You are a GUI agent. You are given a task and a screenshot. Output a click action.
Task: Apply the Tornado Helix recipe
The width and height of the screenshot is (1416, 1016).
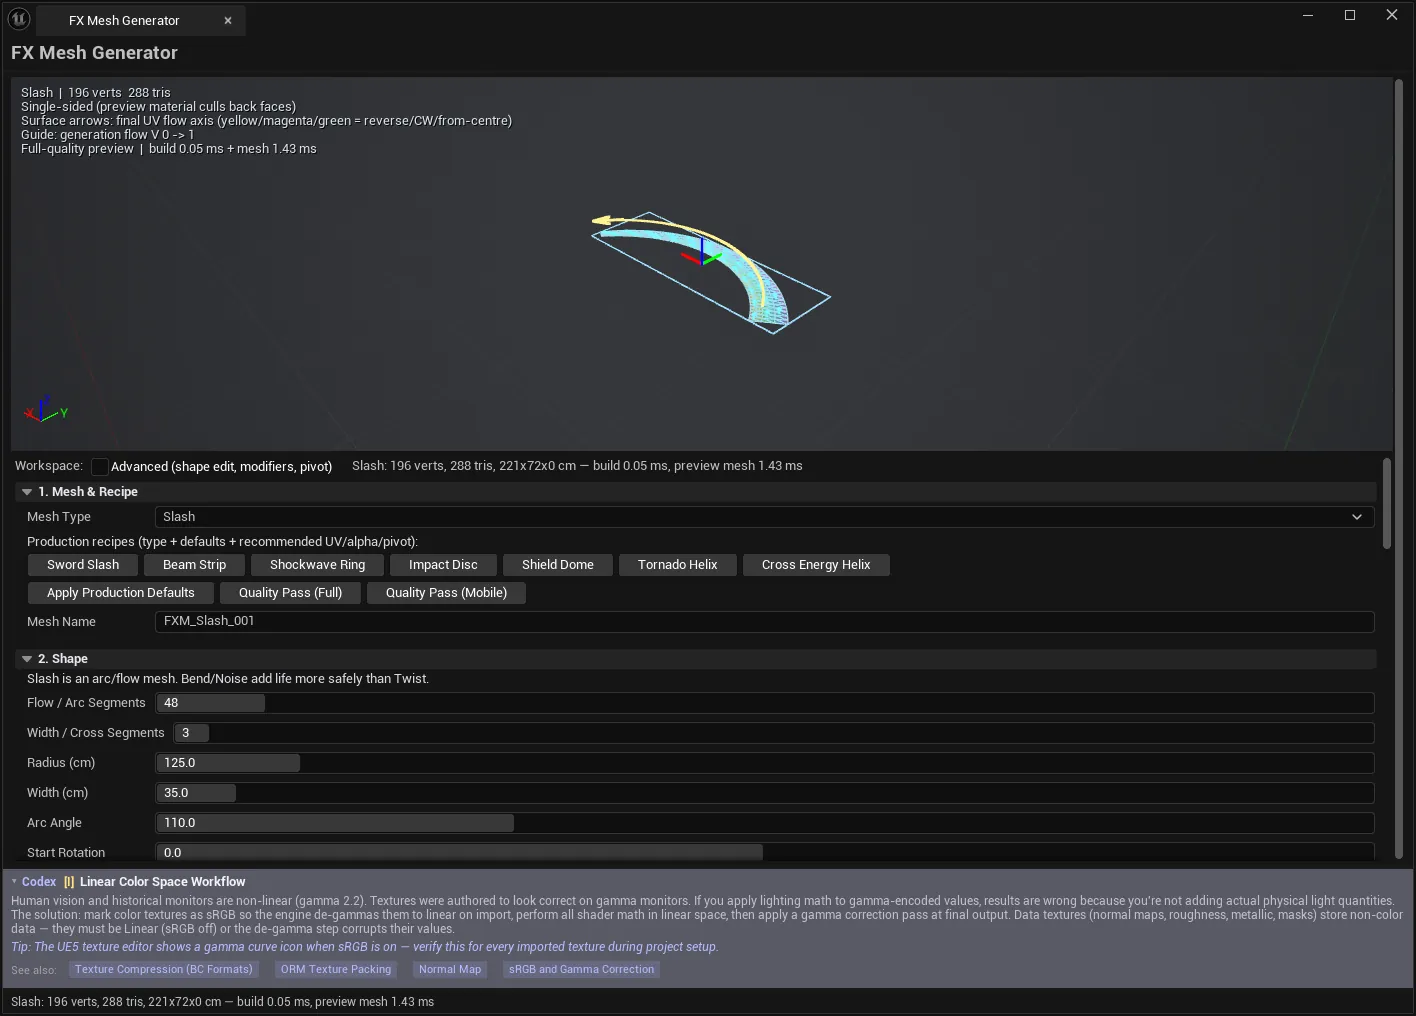[x=678, y=565]
